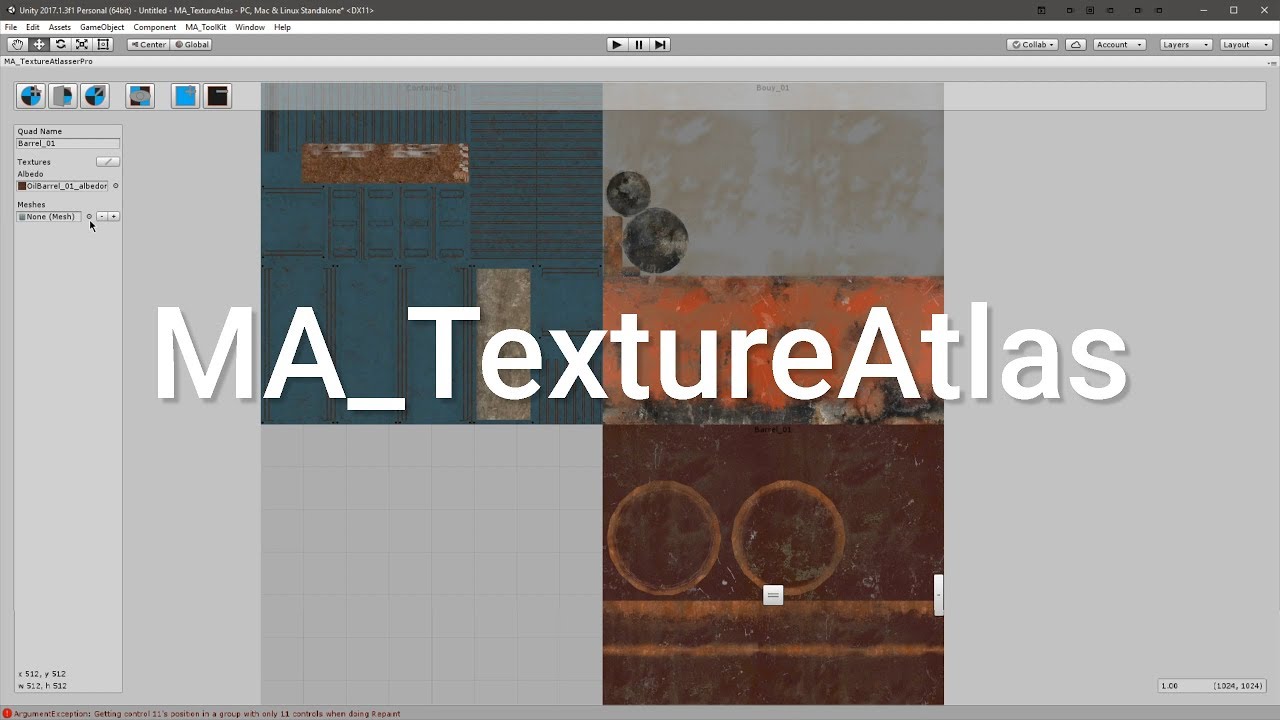Screen dimensions: 1280x720
Task: Open the Edit menu
Action: pos(33,27)
